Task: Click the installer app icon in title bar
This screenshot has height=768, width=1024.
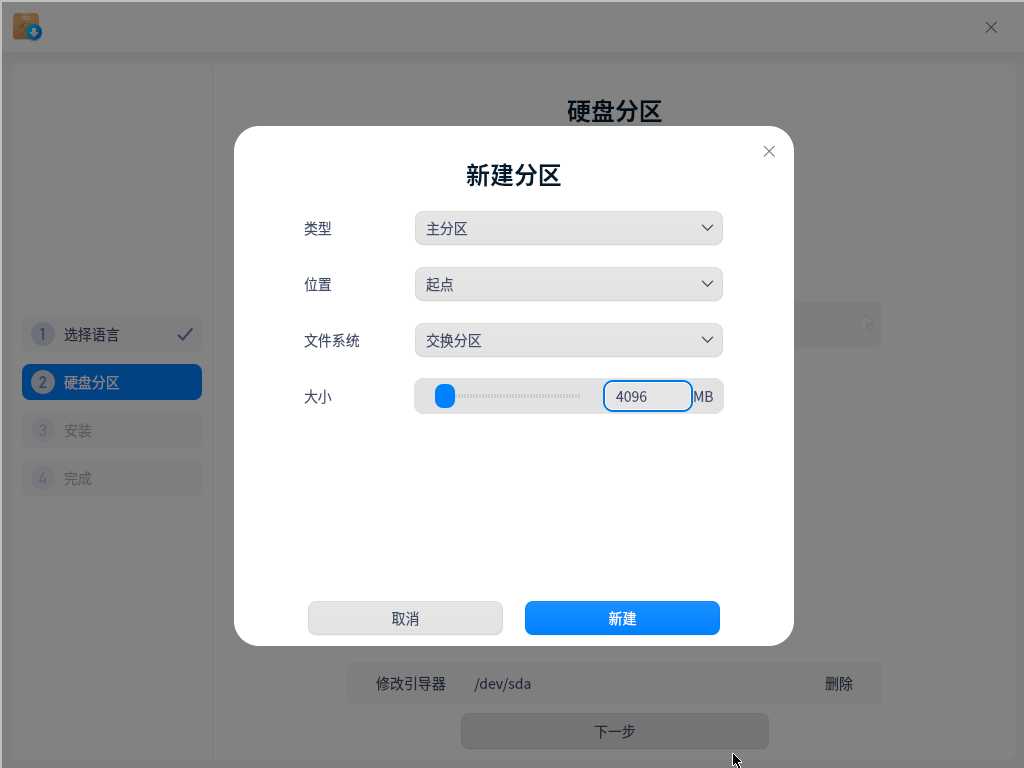Action: click(27, 27)
